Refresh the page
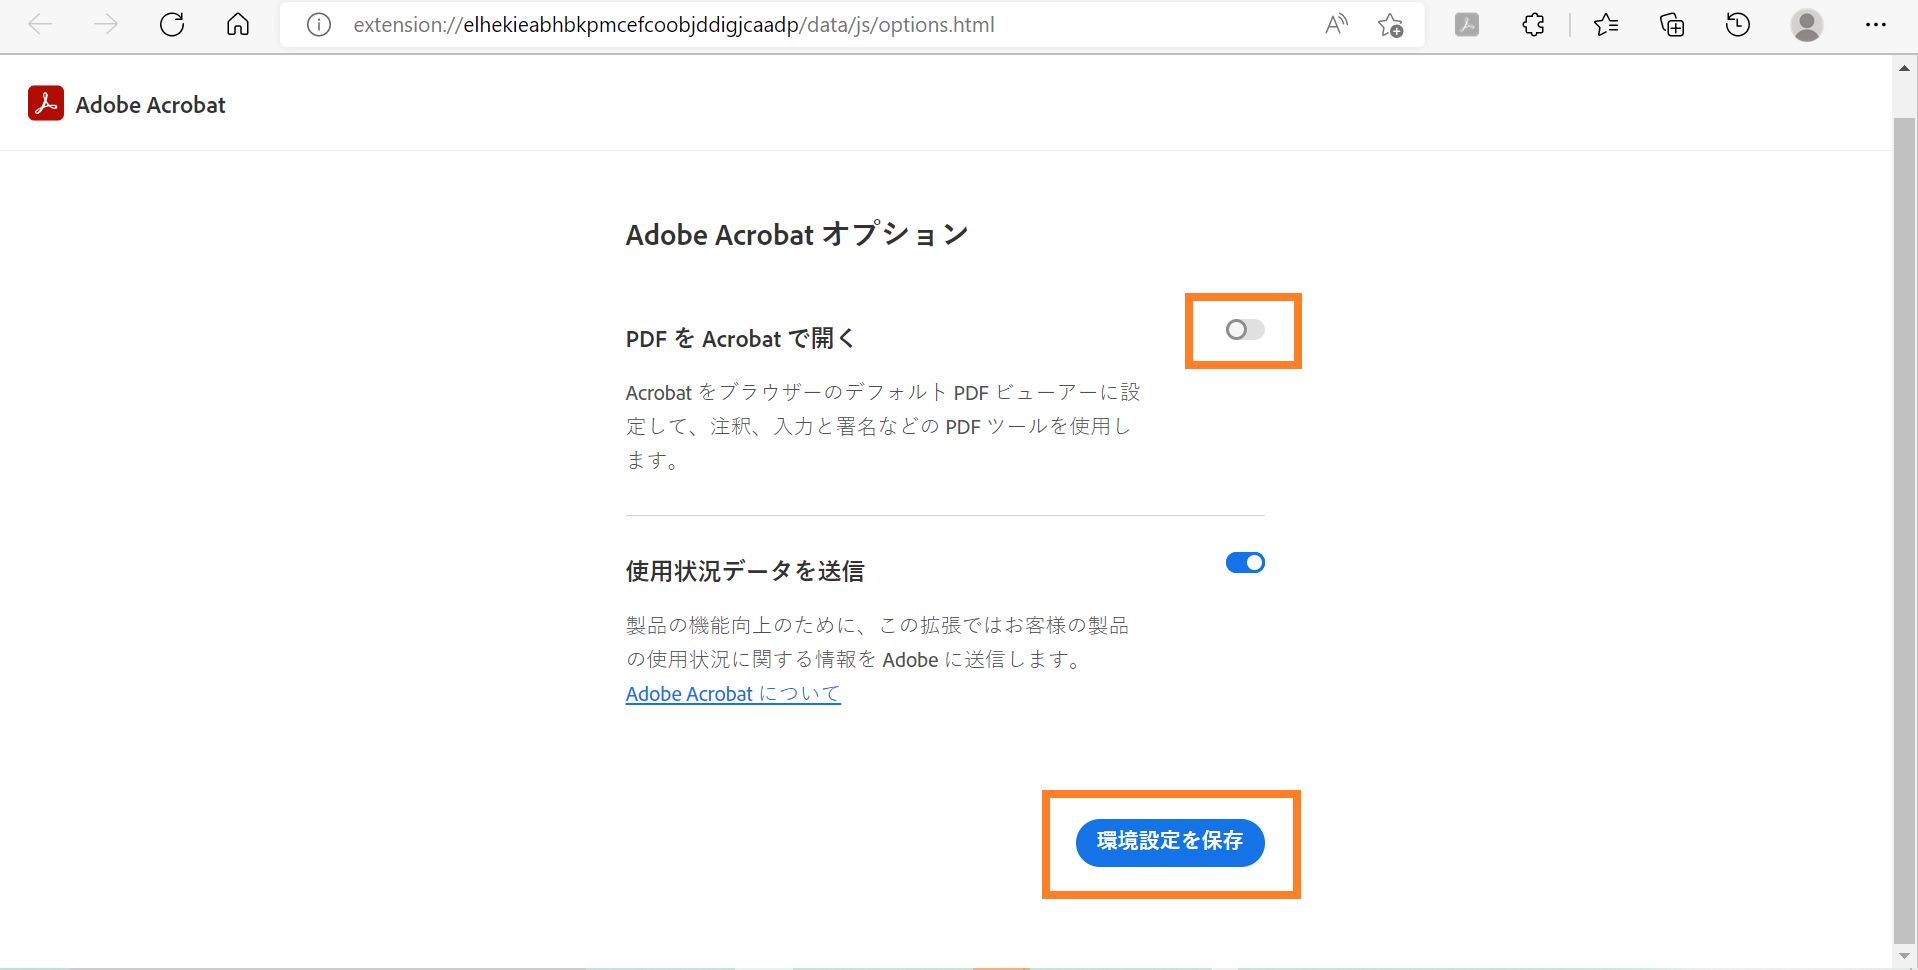1918x970 pixels. pos(171,24)
